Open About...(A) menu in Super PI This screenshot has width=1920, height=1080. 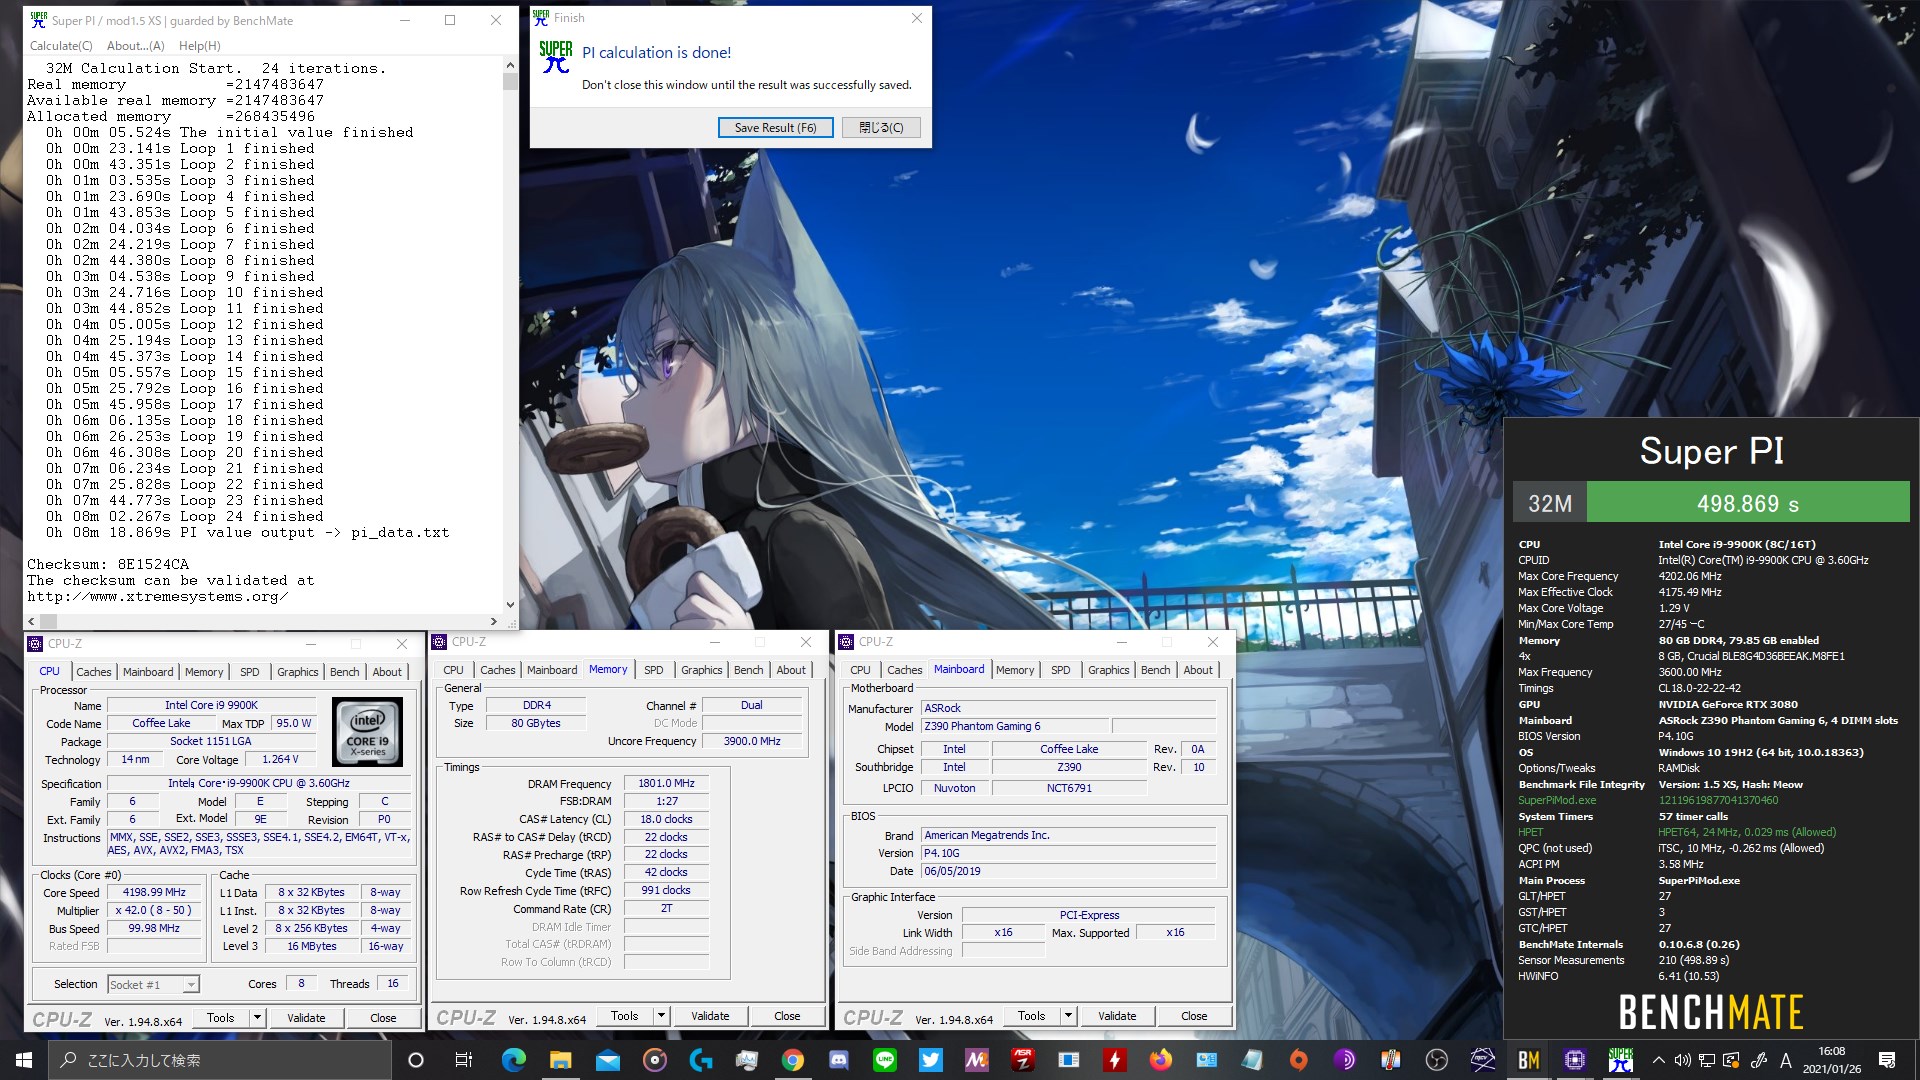click(135, 46)
